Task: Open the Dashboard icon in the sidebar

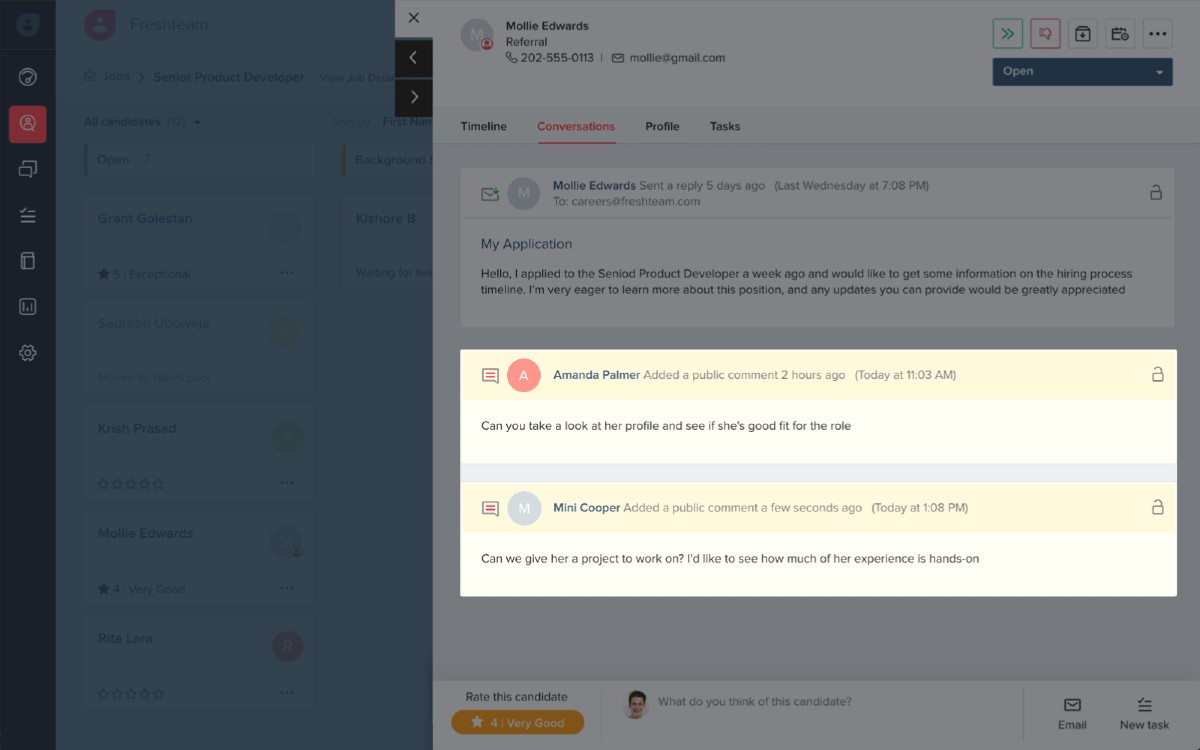Action: point(27,76)
